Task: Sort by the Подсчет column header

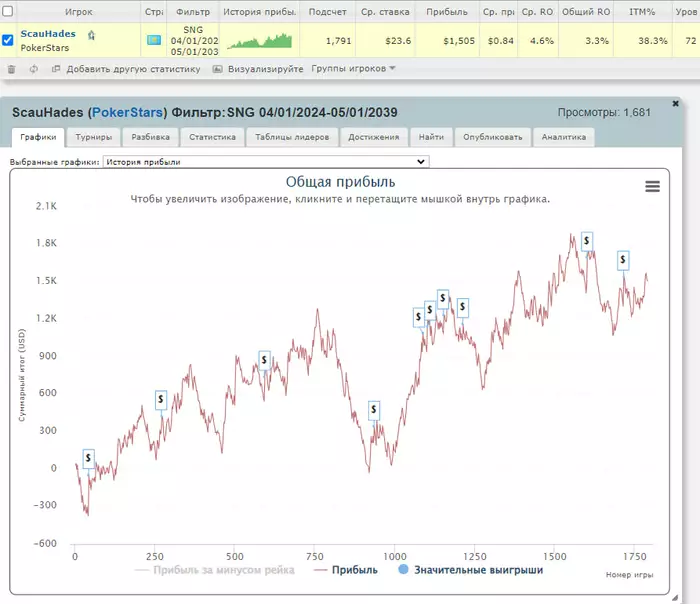Action: coord(327,12)
